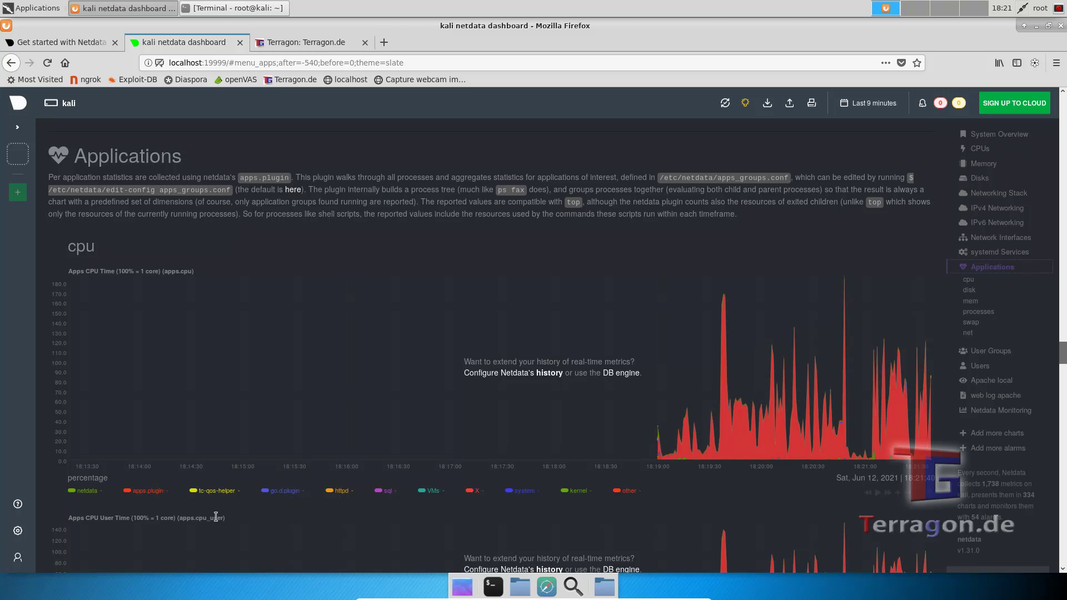Open the help question mark icon in left sidebar
1067x600 pixels.
point(18,504)
